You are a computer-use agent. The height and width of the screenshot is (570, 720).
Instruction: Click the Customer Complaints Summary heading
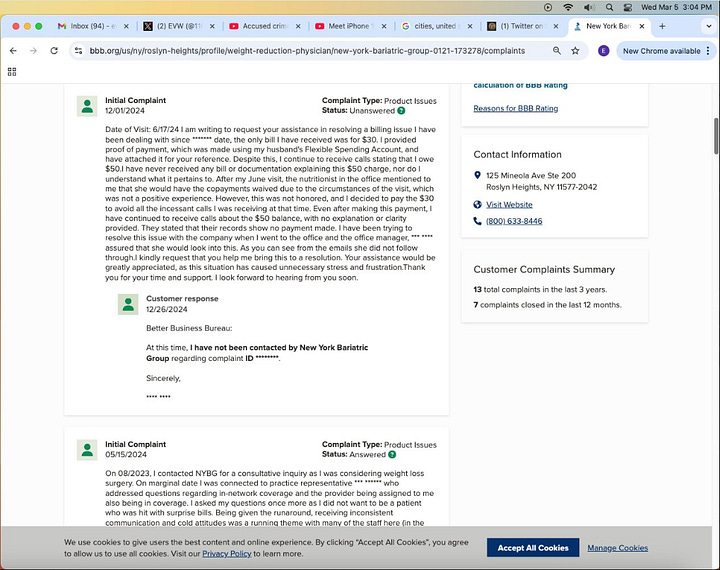point(544,270)
